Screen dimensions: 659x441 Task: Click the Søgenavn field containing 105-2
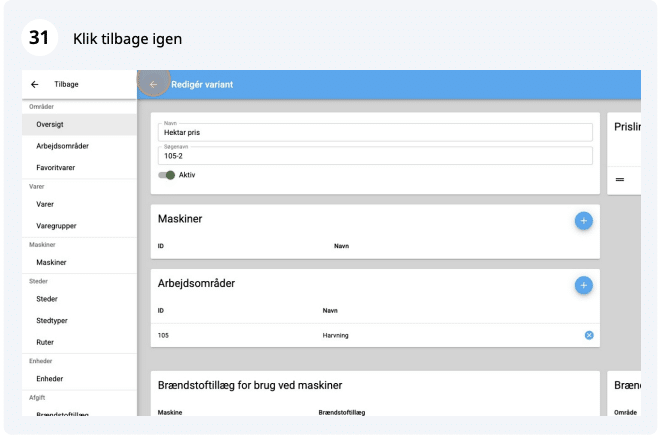pos(375,156)
